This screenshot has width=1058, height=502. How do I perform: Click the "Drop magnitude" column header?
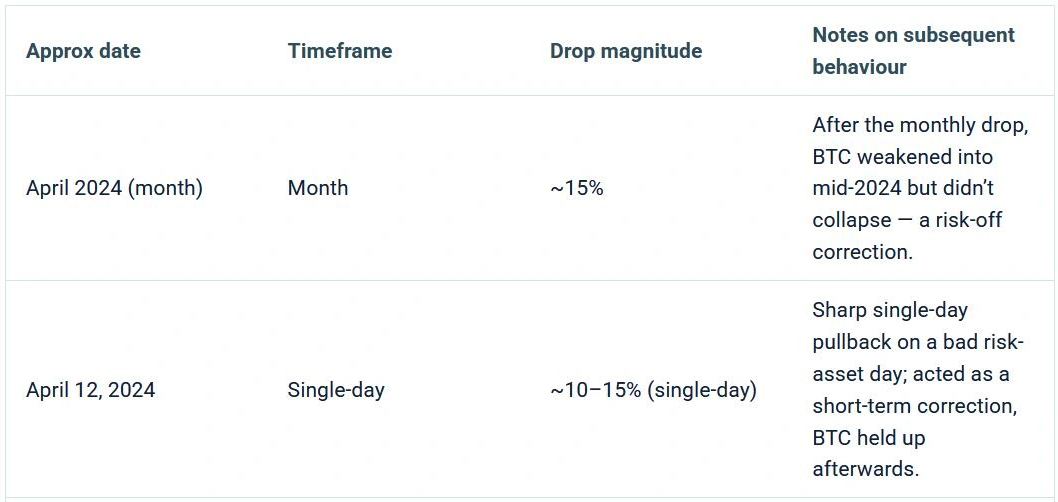click(625, 51)
